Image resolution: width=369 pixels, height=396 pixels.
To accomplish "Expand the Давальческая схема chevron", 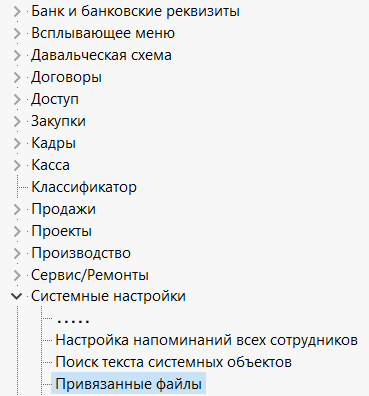I will (x=17, y=56).
